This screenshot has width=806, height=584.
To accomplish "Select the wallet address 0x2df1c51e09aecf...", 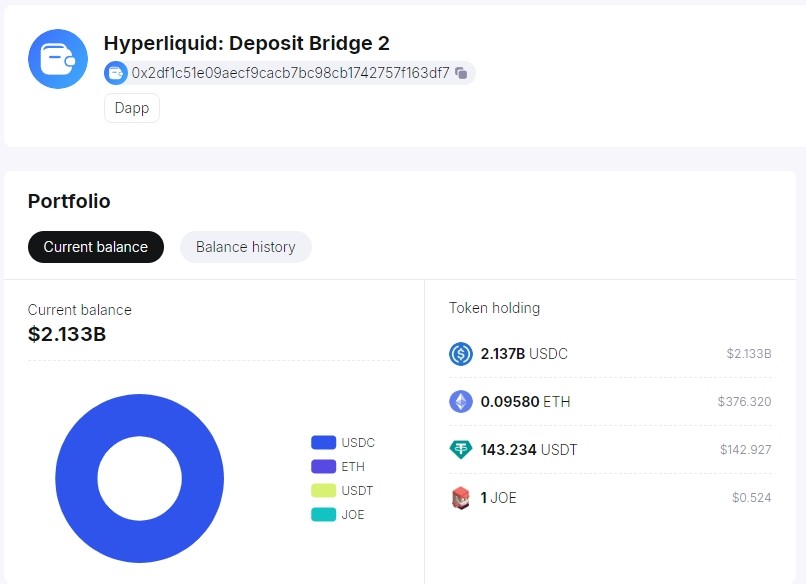I will point(290,73).
